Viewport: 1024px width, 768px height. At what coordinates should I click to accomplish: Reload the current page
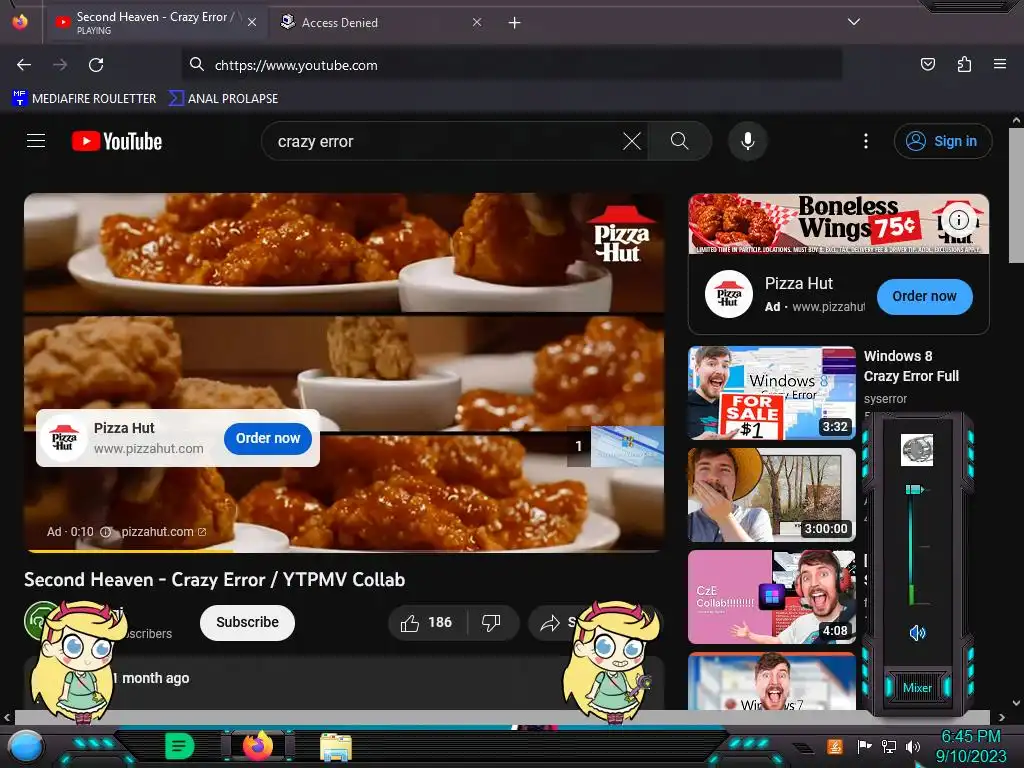tap(96, 65)
